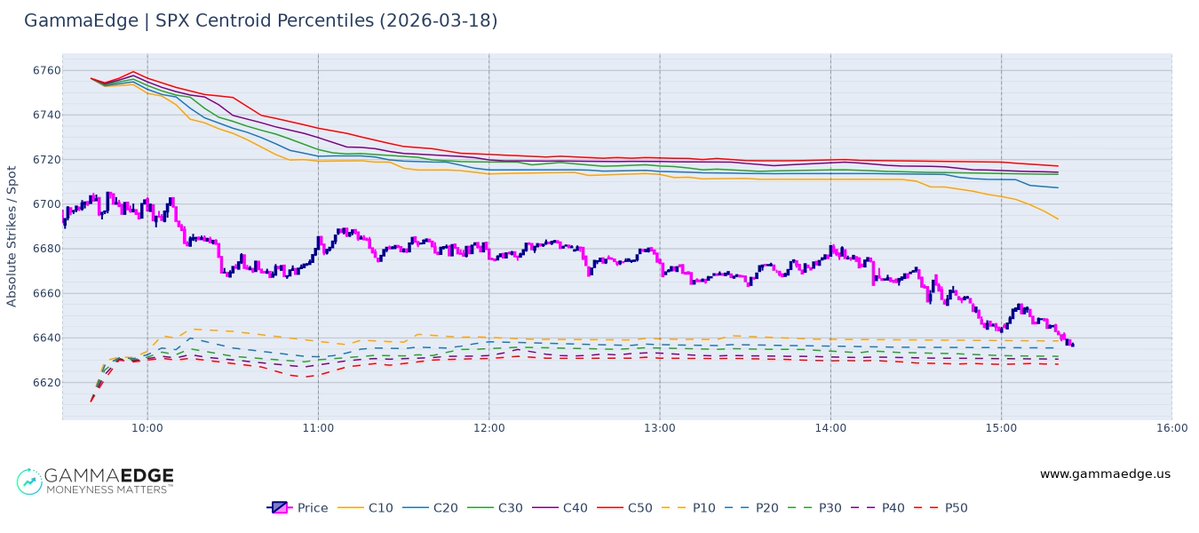1199x533 pixels.
Task: Click the 15:00 x-axis tick label
Action: (x=1001, y=428)
